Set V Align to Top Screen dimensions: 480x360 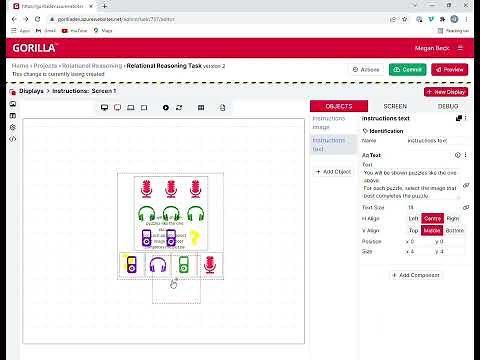[413, 230]
